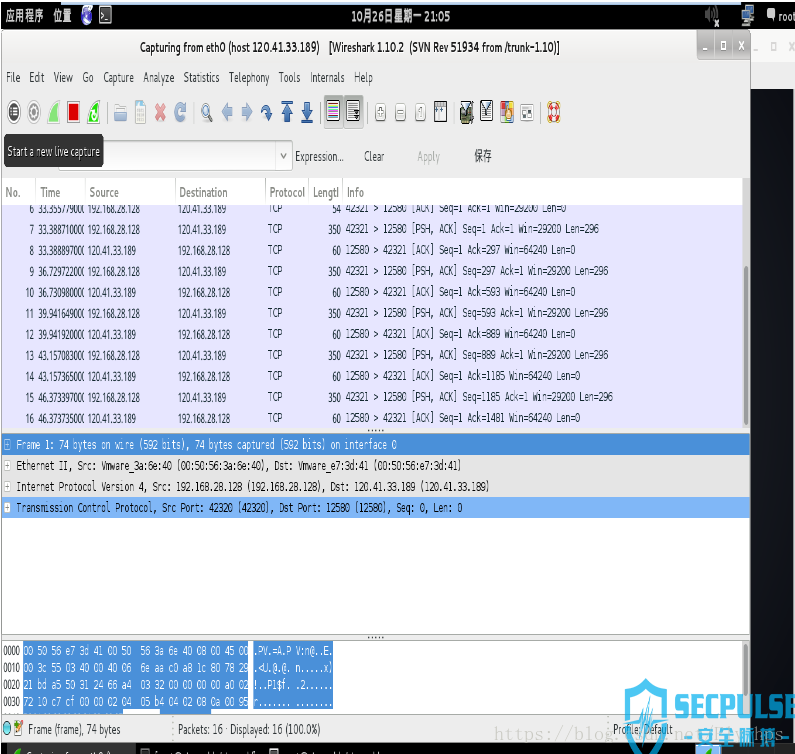
Task: Expand Transmission Control Protocol tree
Action: point(7,508)
